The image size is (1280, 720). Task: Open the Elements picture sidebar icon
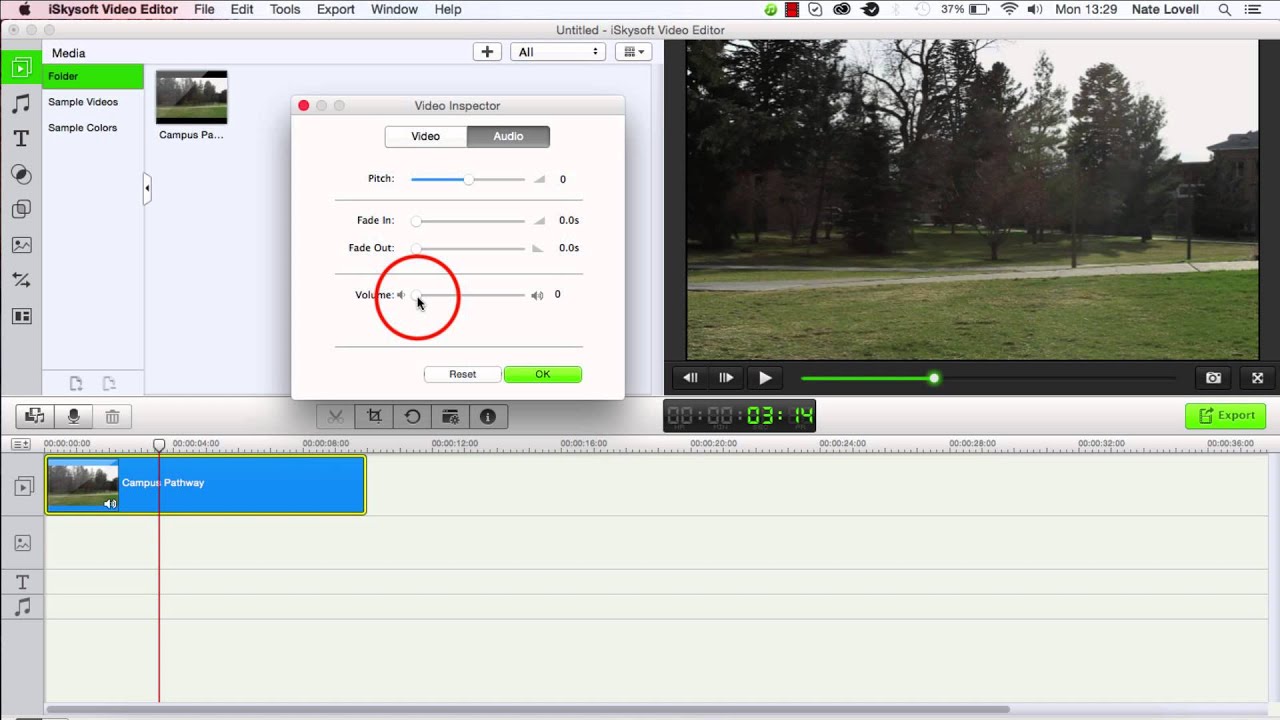(21, 245)
